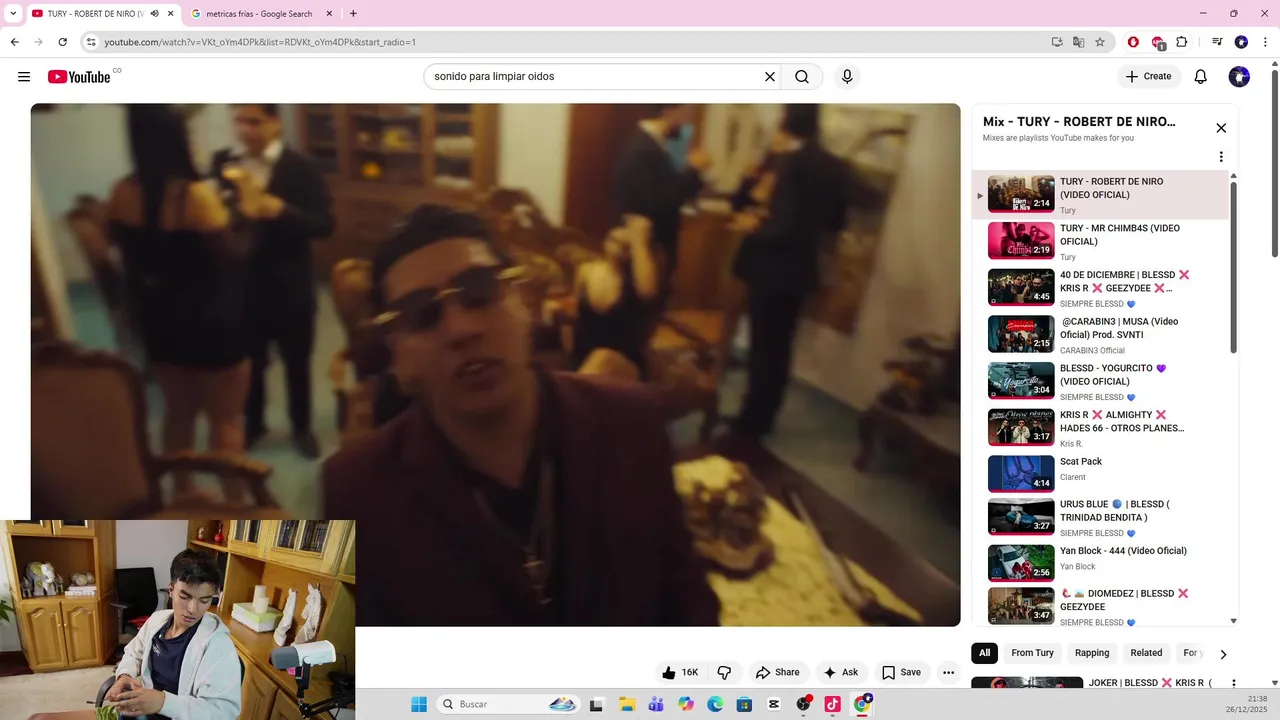Close the Mix playlist panel
Screen dimensions: 1280x720
tap(1221, 128)
